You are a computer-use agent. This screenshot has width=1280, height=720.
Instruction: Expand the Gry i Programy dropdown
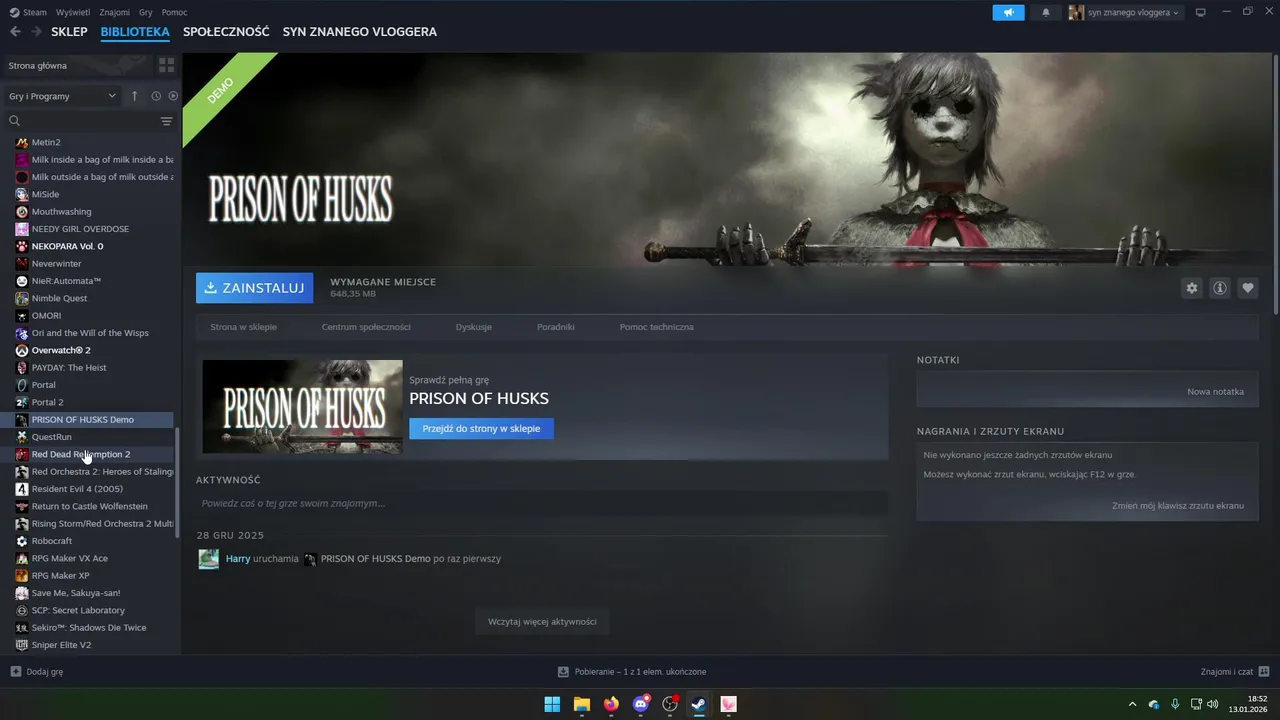pyautogui.click(x=62, y=96)
